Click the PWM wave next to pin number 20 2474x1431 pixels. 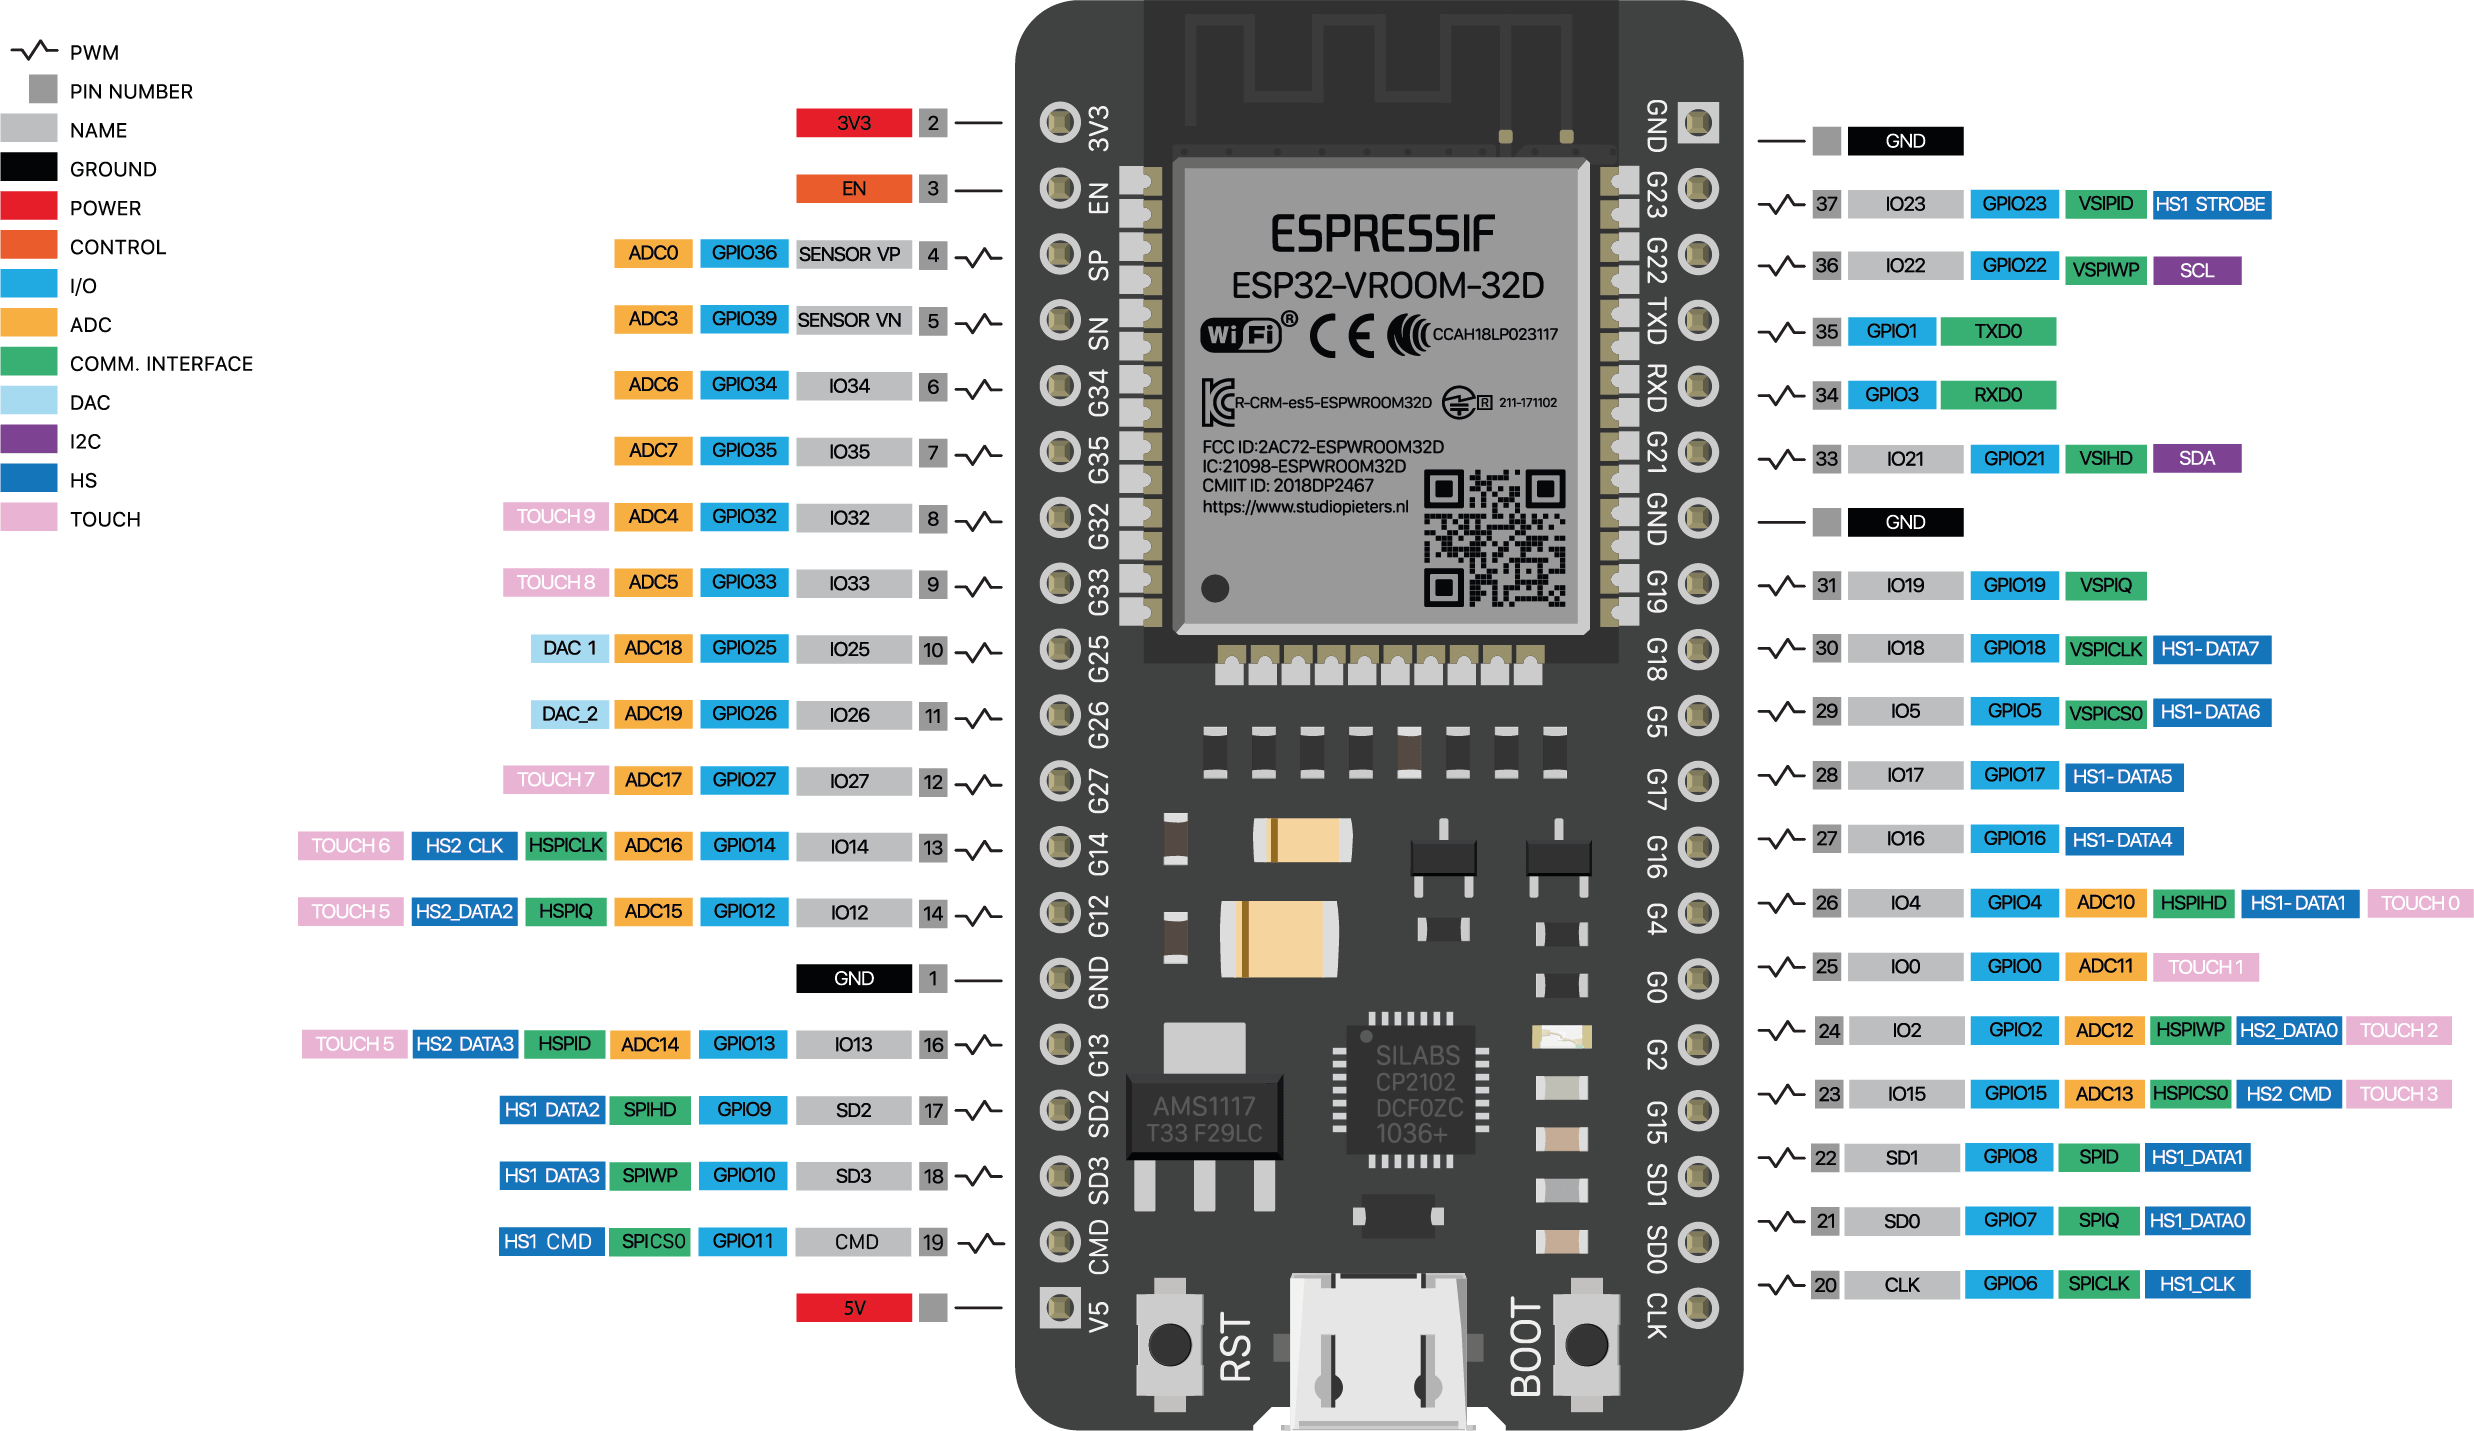[x=1781, y=1284]
